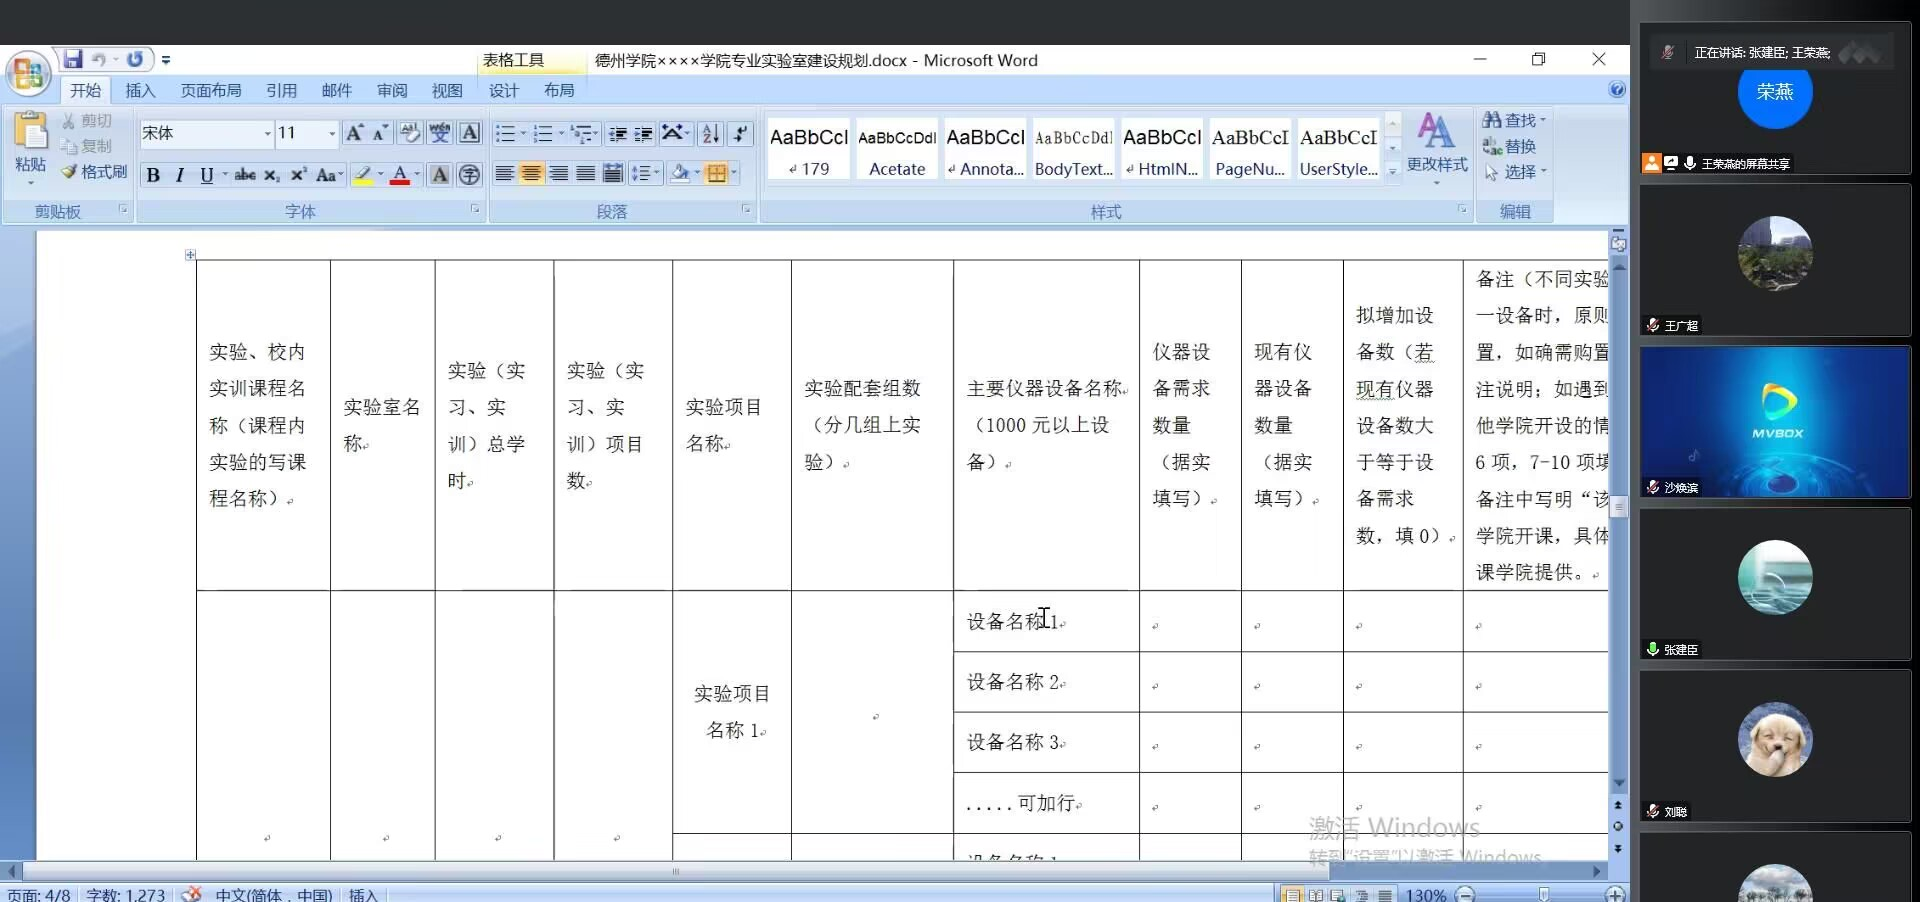The height and width of the screenshot is (902, 1920).
Task: Click the Office button
Action: click(x=28, y=75)
